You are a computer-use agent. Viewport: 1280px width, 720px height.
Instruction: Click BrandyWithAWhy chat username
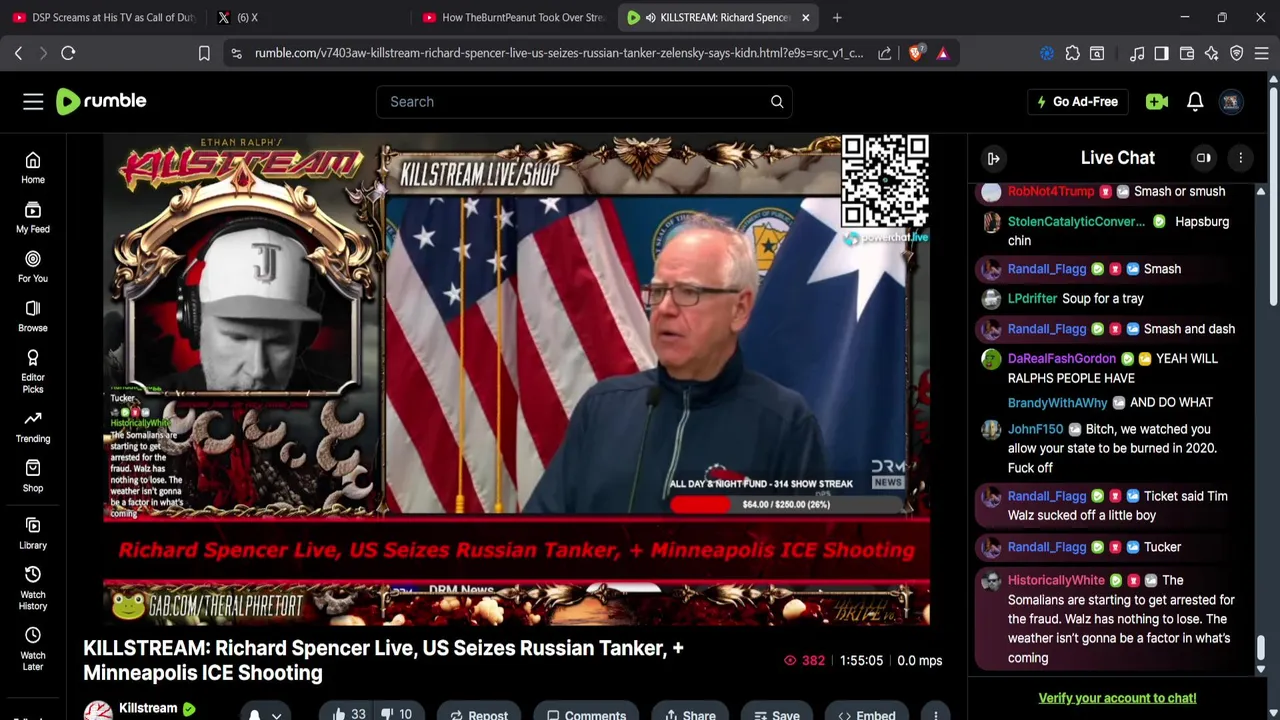pyautogui.click(x=1058, y=402)
